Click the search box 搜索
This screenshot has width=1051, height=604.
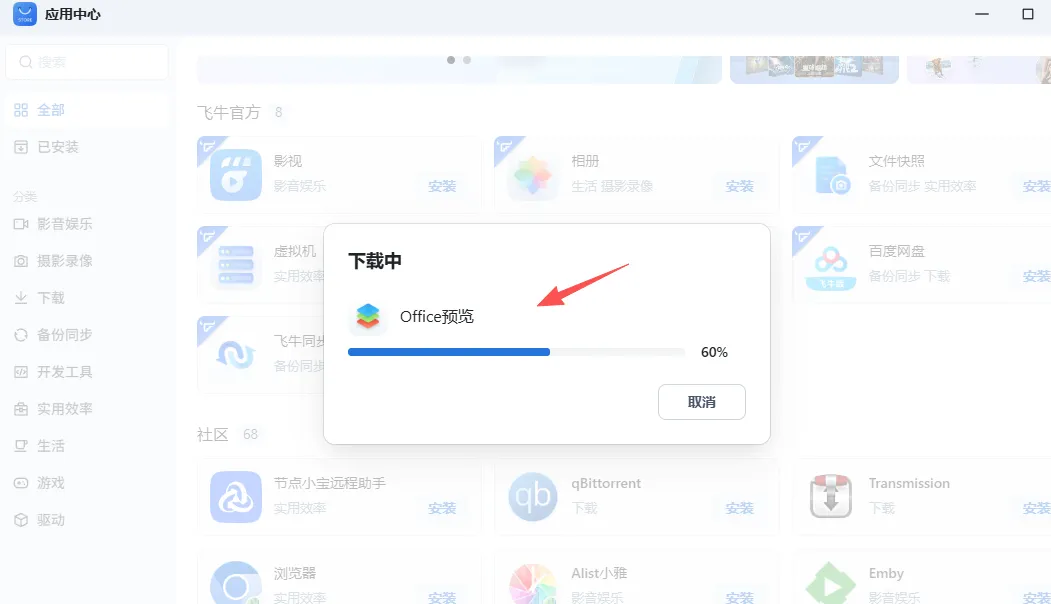pyautogui.click(x=87, y=62)
